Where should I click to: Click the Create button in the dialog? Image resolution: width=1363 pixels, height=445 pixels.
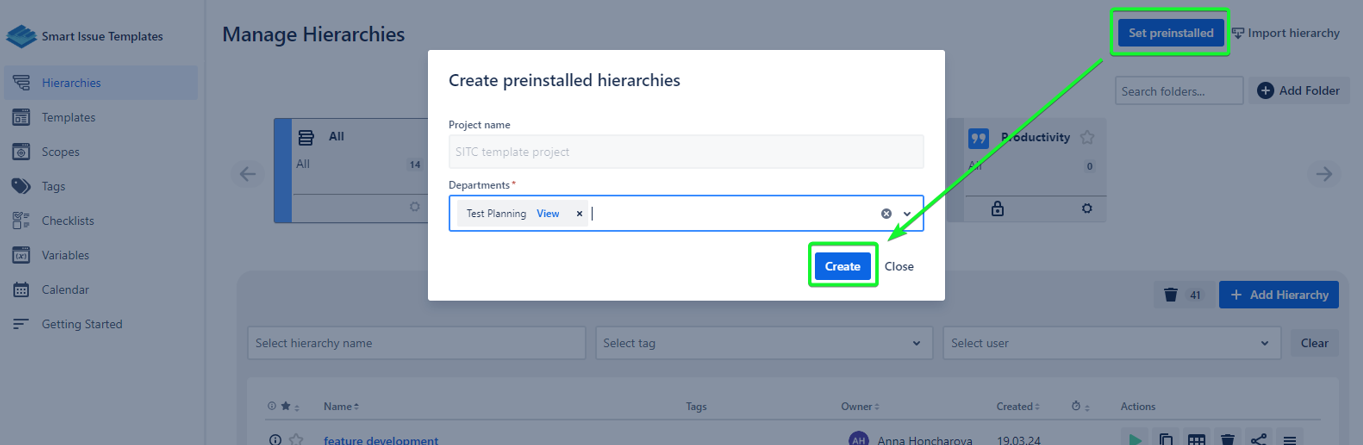(842, 267)
